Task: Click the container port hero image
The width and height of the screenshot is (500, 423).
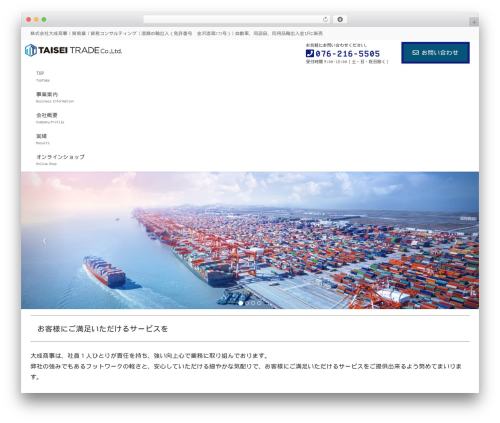Action: [x=250, y=240]
